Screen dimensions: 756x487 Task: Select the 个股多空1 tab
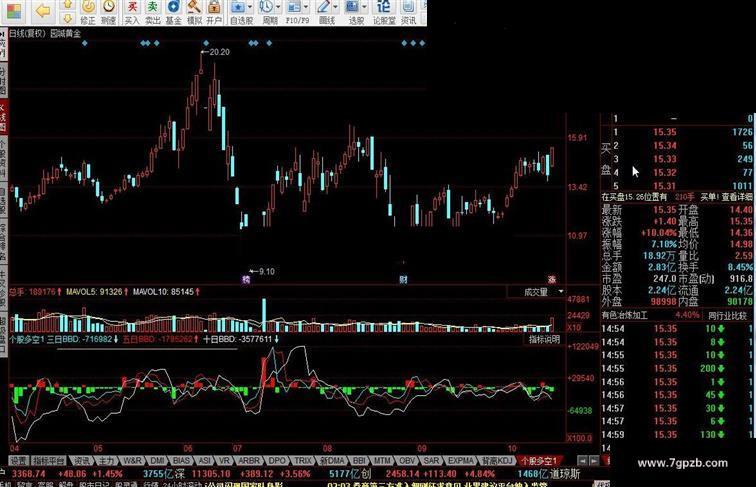(539, 461)
